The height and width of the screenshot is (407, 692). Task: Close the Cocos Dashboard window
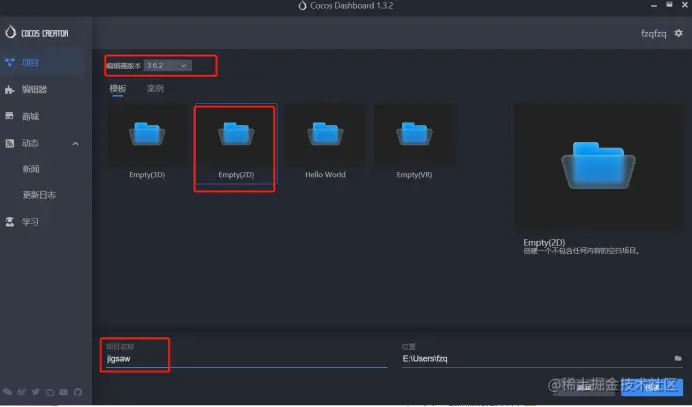(685, 5)
